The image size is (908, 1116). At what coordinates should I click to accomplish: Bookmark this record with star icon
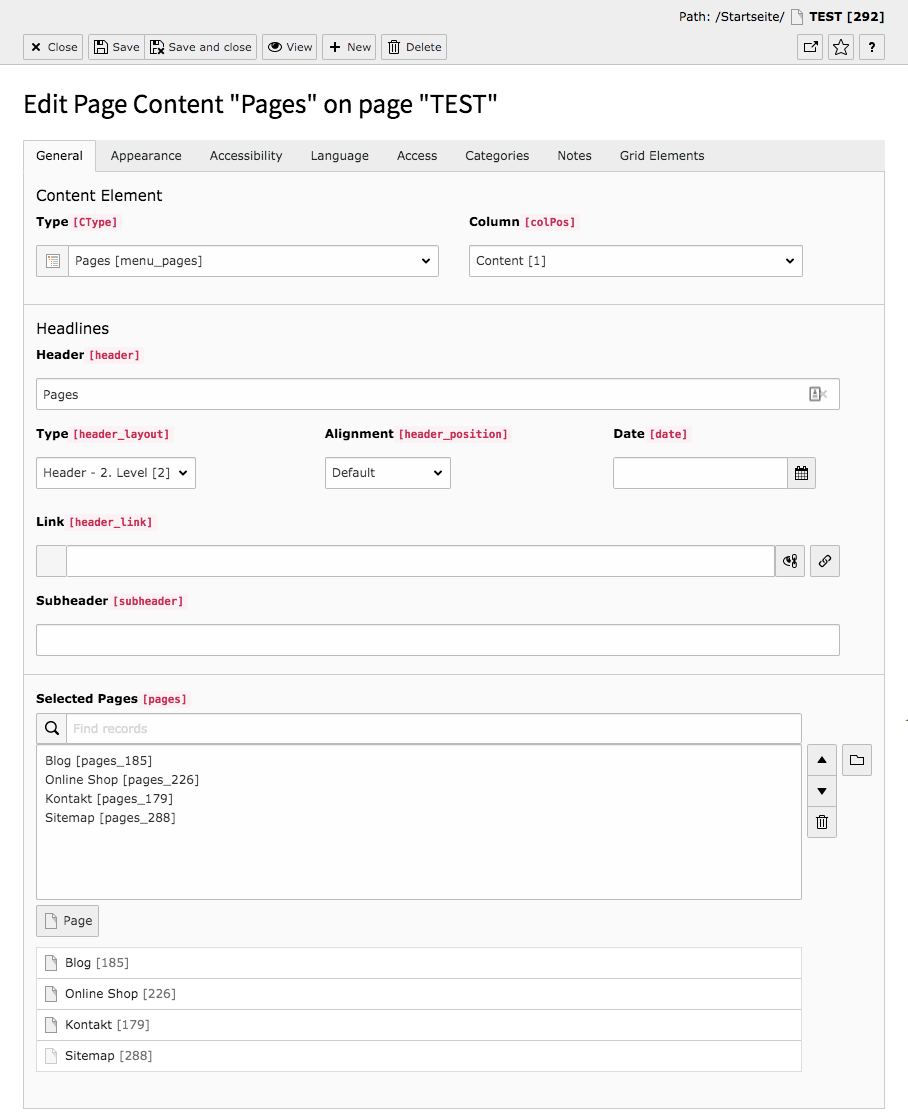click(x=840, y=47)
